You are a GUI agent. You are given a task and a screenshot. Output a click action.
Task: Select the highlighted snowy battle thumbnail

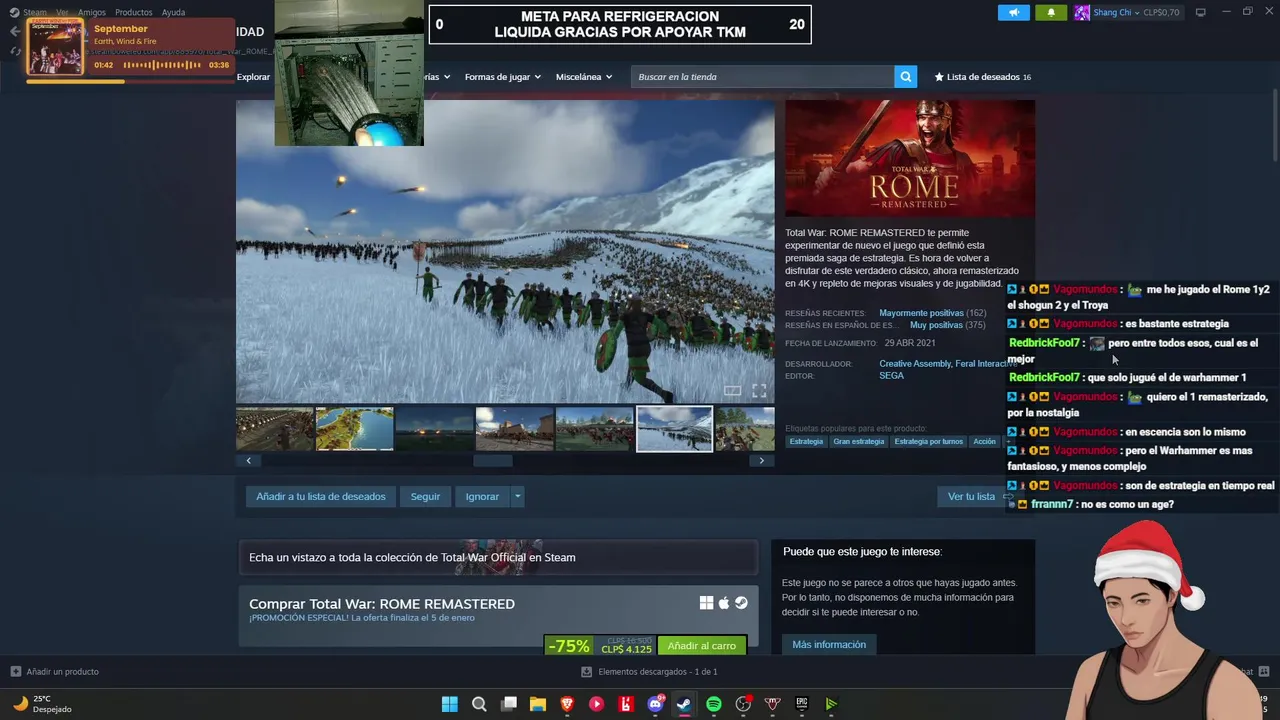click(675, 429)
